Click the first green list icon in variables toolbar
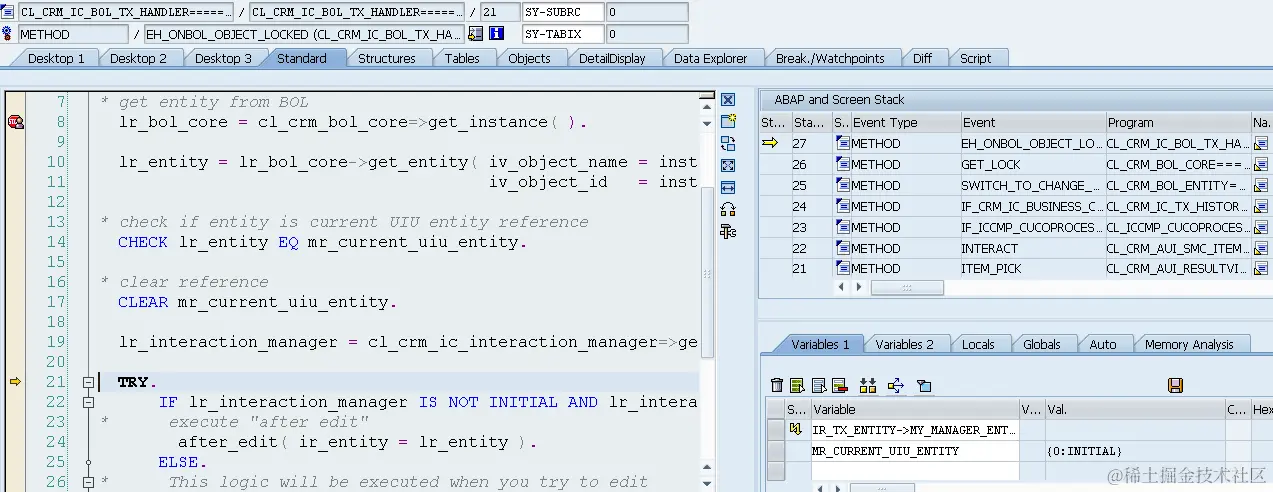Viewport: 1273px width, 492px height. point(797,385)
